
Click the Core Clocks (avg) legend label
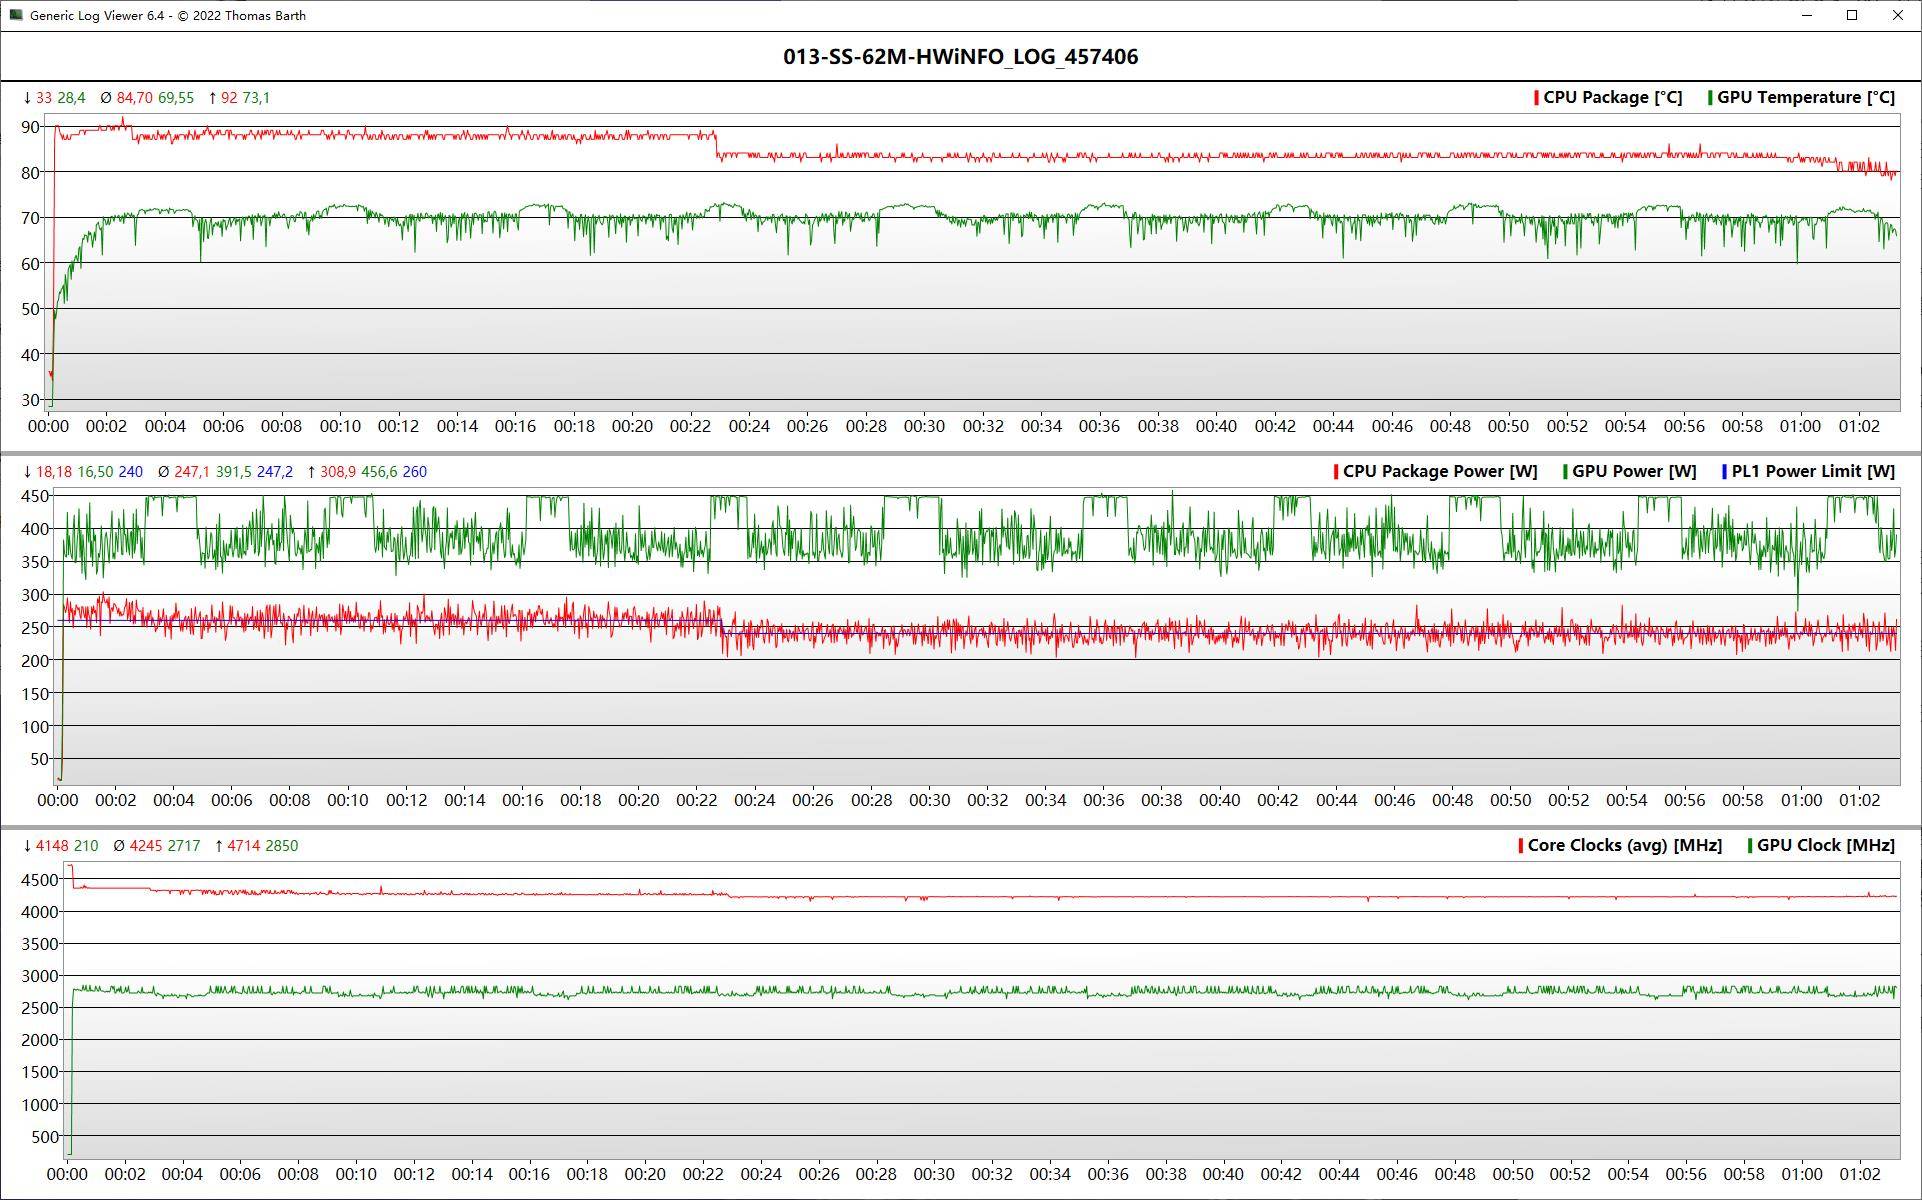point(1624,846)
